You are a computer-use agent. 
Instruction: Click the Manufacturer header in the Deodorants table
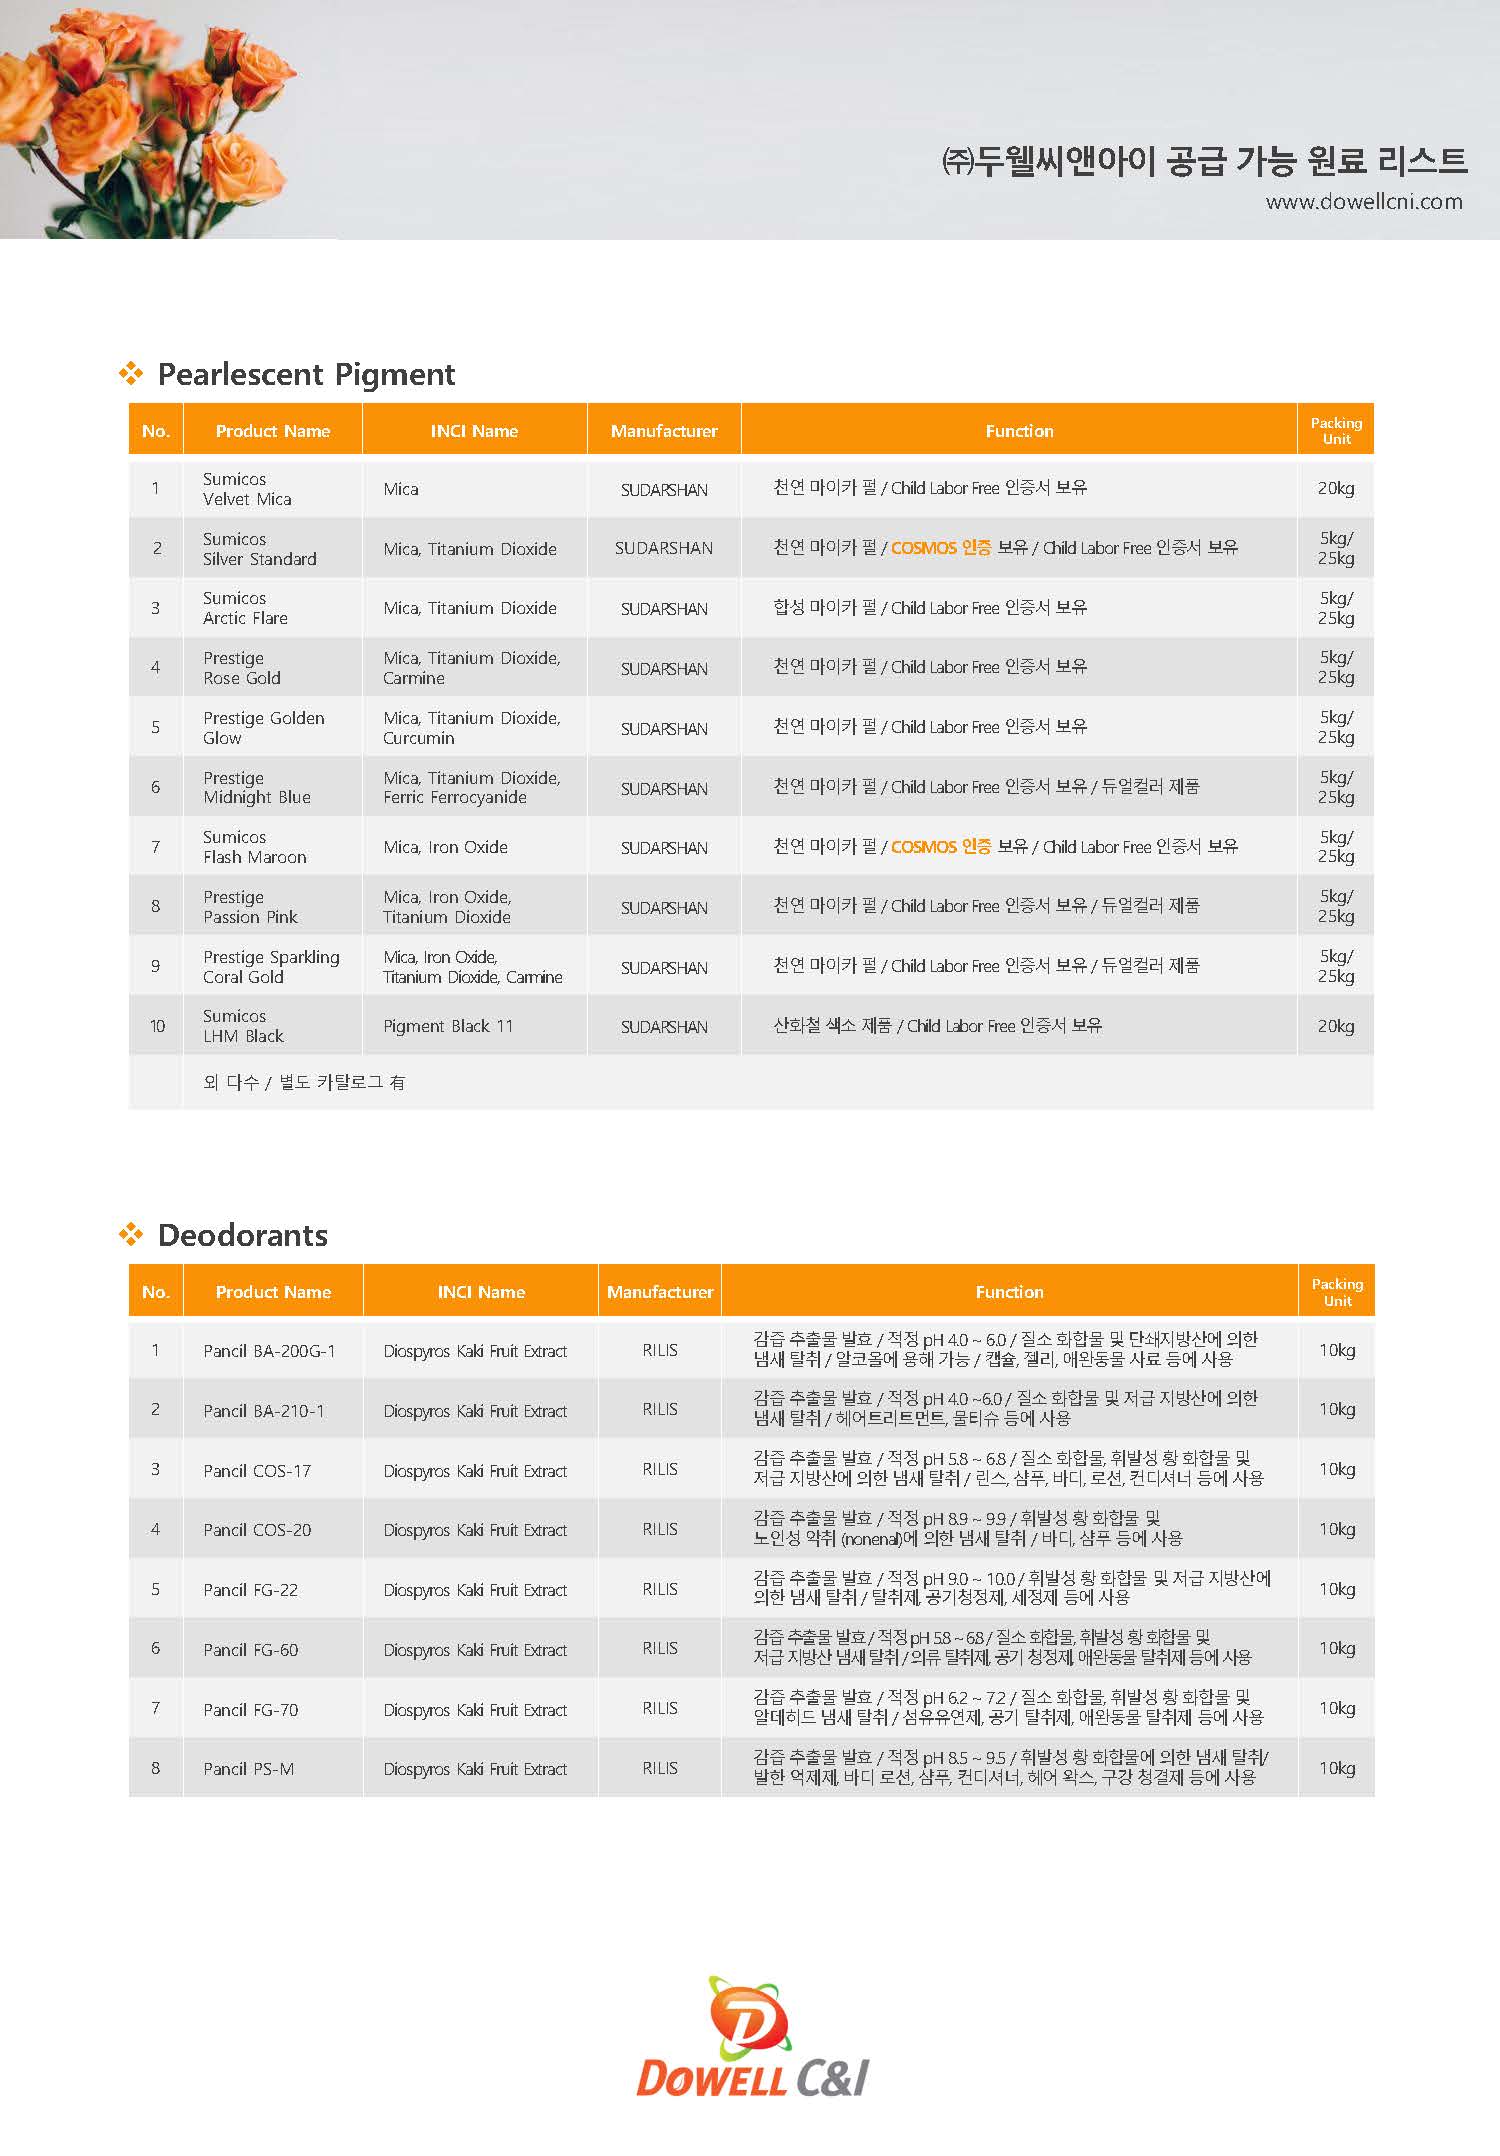tap(660, 1292)
